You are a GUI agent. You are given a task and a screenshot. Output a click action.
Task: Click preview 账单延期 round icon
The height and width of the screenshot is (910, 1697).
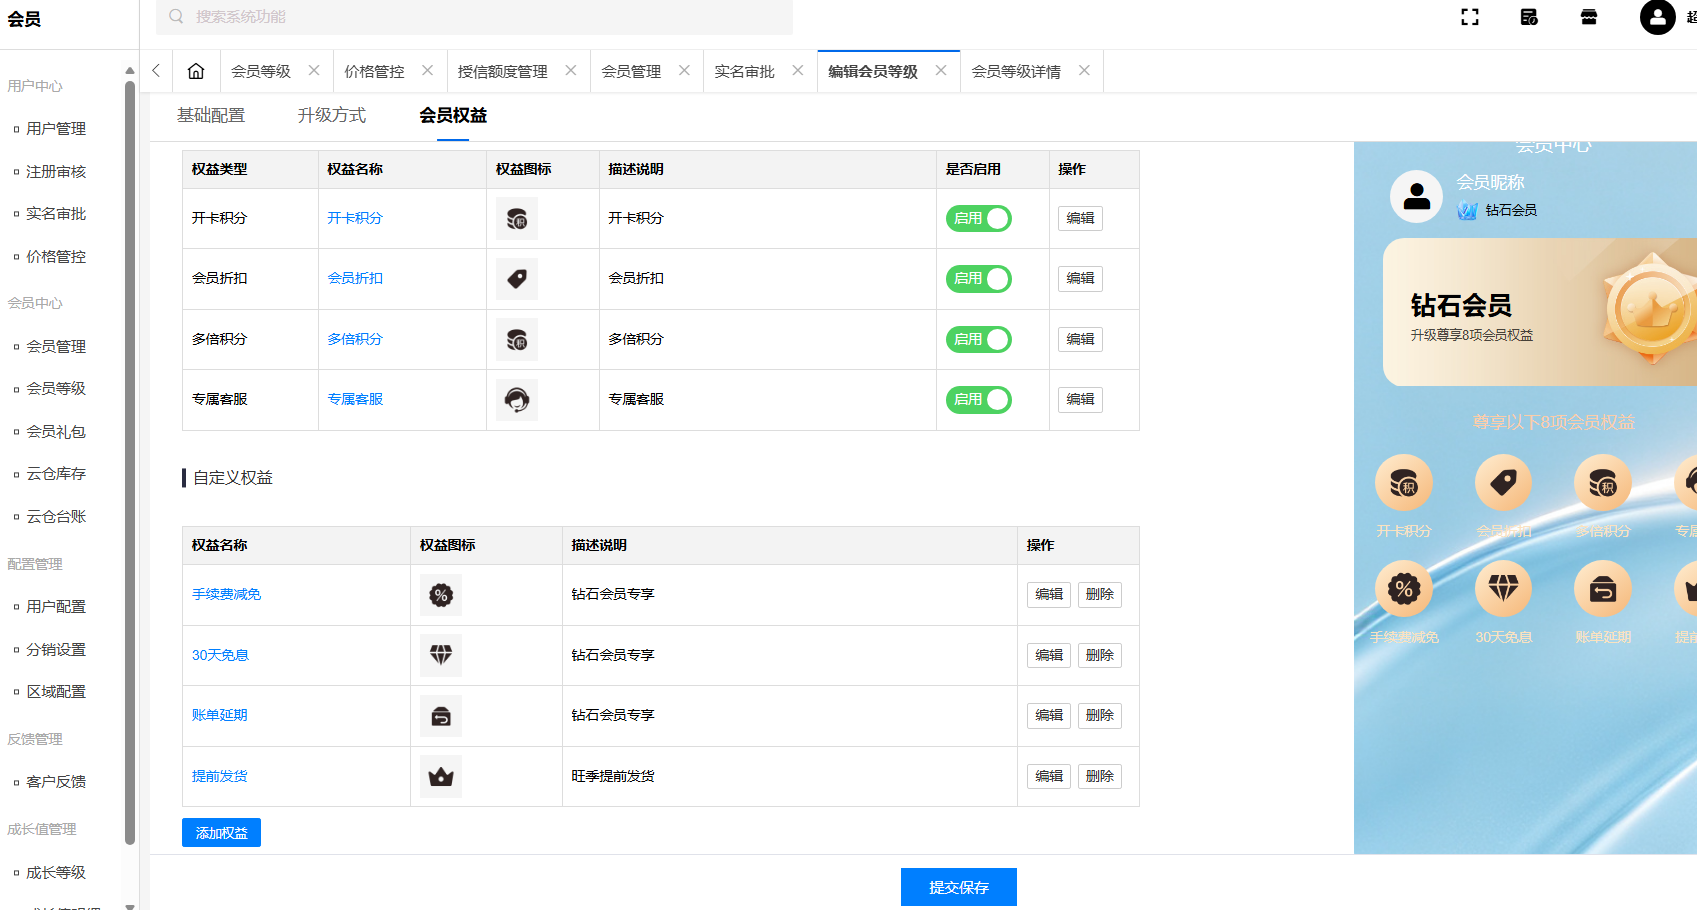1603,589
